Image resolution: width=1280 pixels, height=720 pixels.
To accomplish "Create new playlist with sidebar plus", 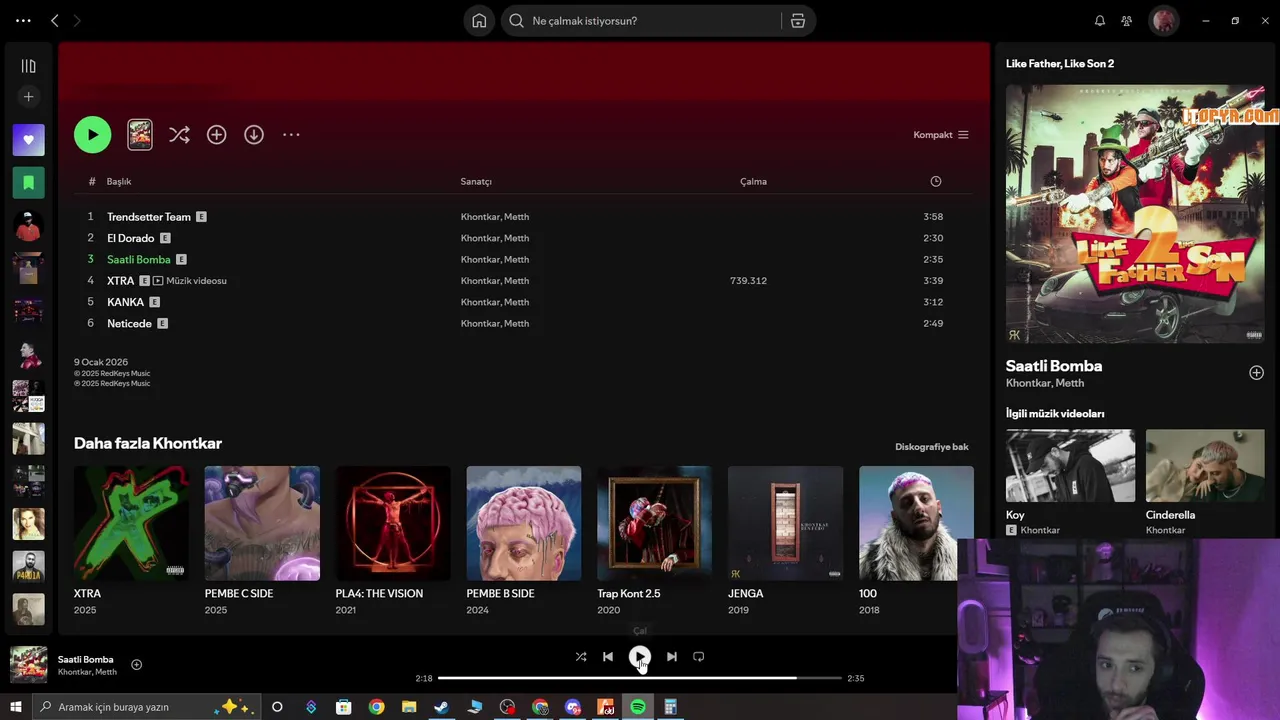I will 28,97.
